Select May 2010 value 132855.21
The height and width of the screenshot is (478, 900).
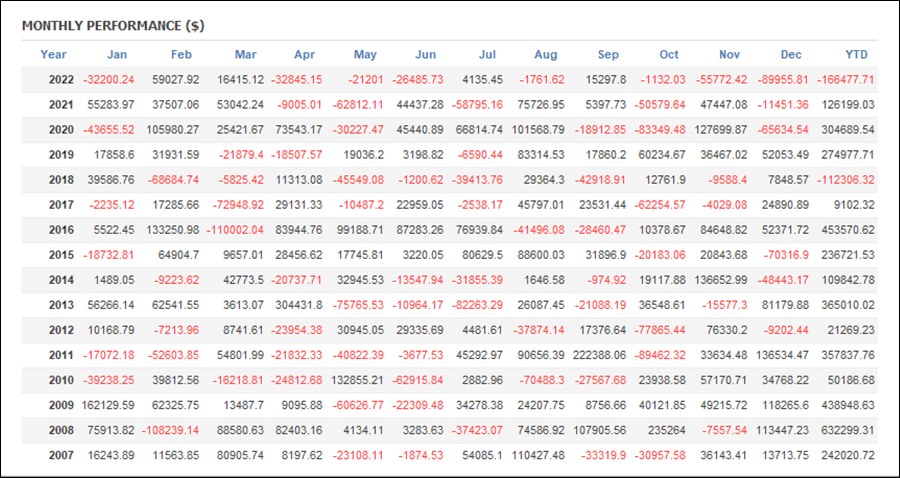357,380
